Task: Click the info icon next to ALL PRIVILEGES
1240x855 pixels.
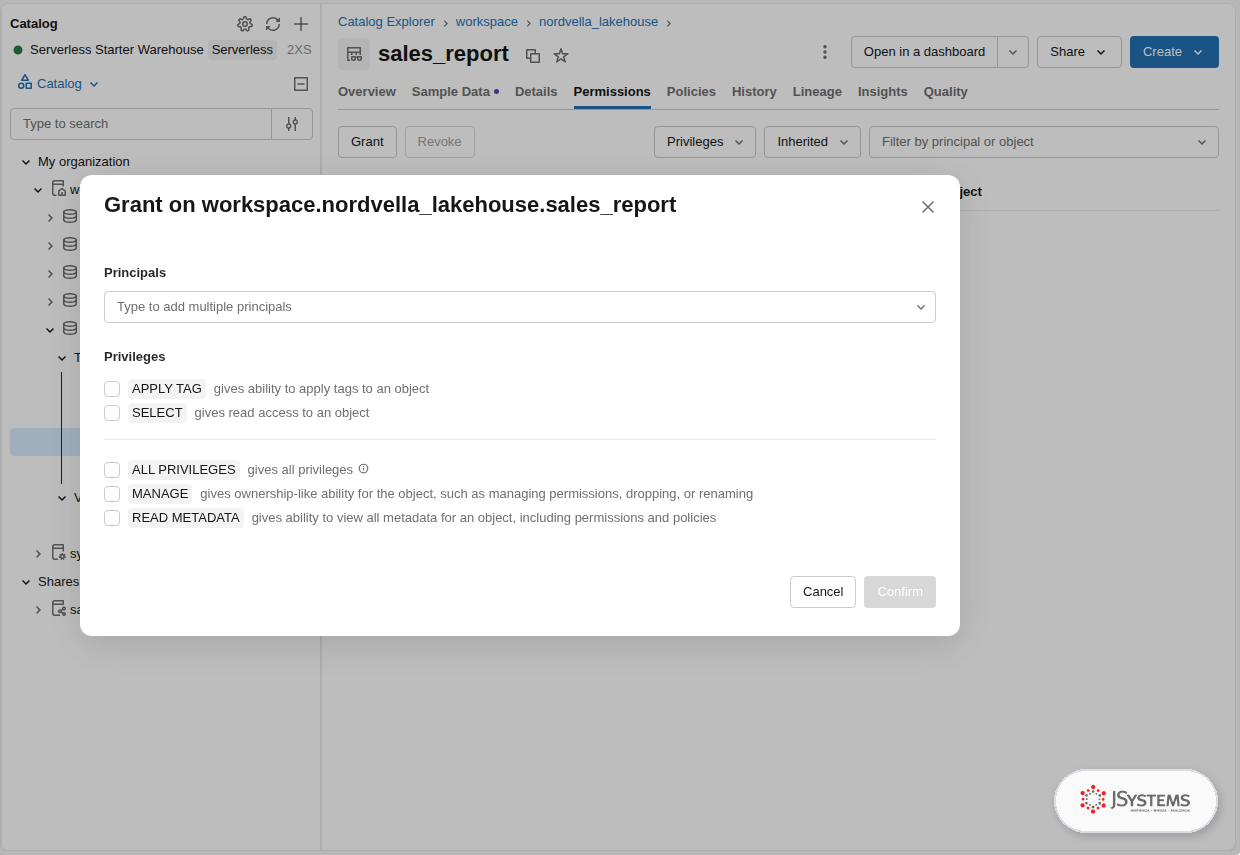Action: 364,469
